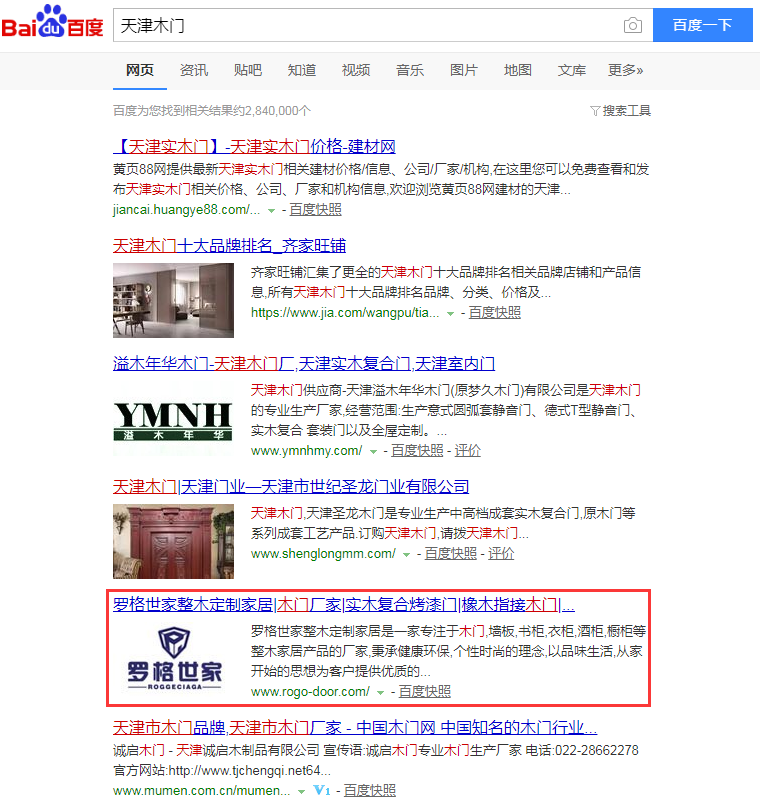Screen dimensions: 760x805
Task: Open 百度快照 for jiancai.huangye88.com result
Action: [x=315, y=209]
